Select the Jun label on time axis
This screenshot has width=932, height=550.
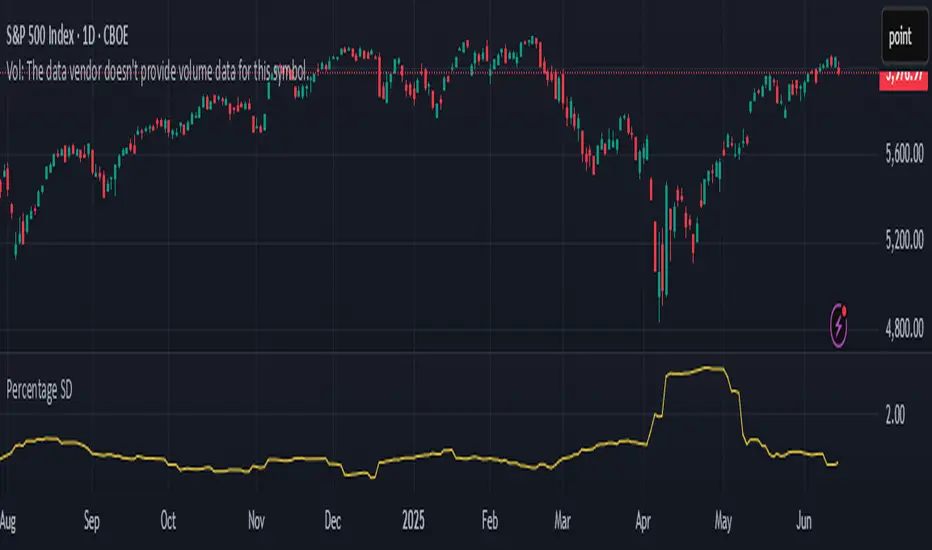(x=804, y=521)
